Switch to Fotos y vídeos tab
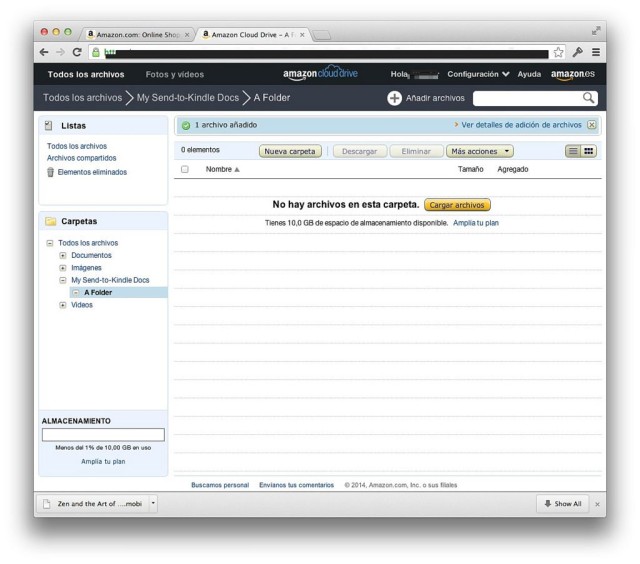 (x=174, y=74)
